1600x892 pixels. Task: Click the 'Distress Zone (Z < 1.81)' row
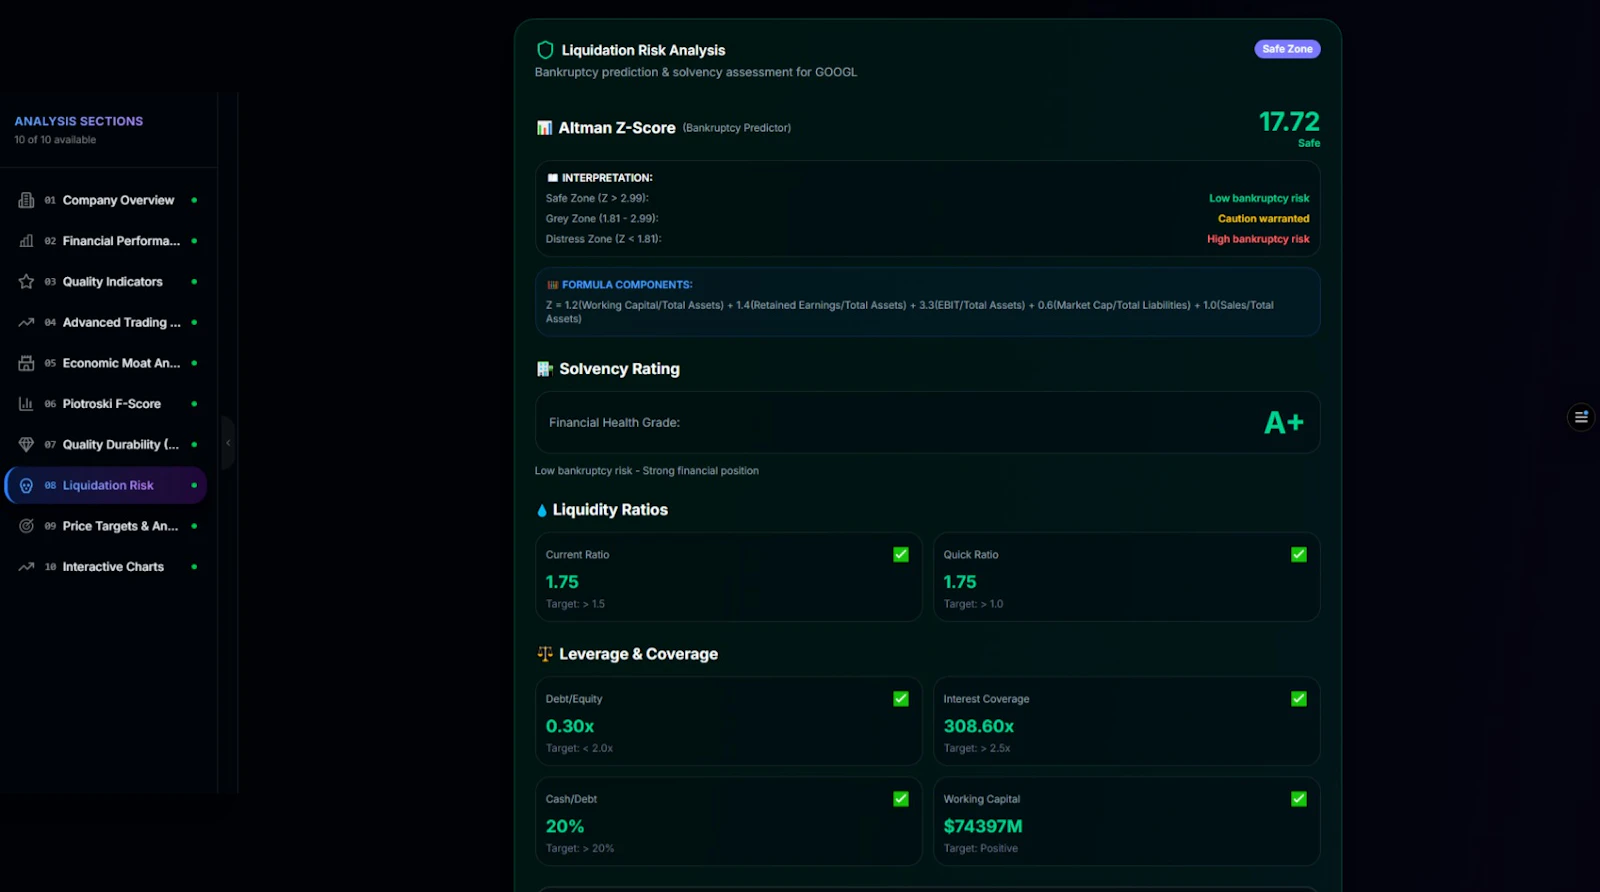(927, 239)
